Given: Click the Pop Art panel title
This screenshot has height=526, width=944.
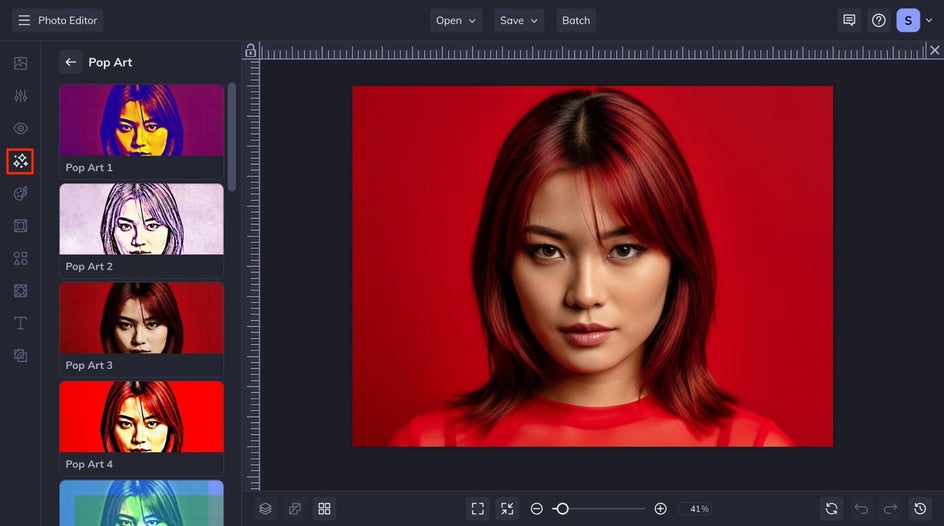Looking at the screenshot, I should pyautogui.click(x=110, y=62).
